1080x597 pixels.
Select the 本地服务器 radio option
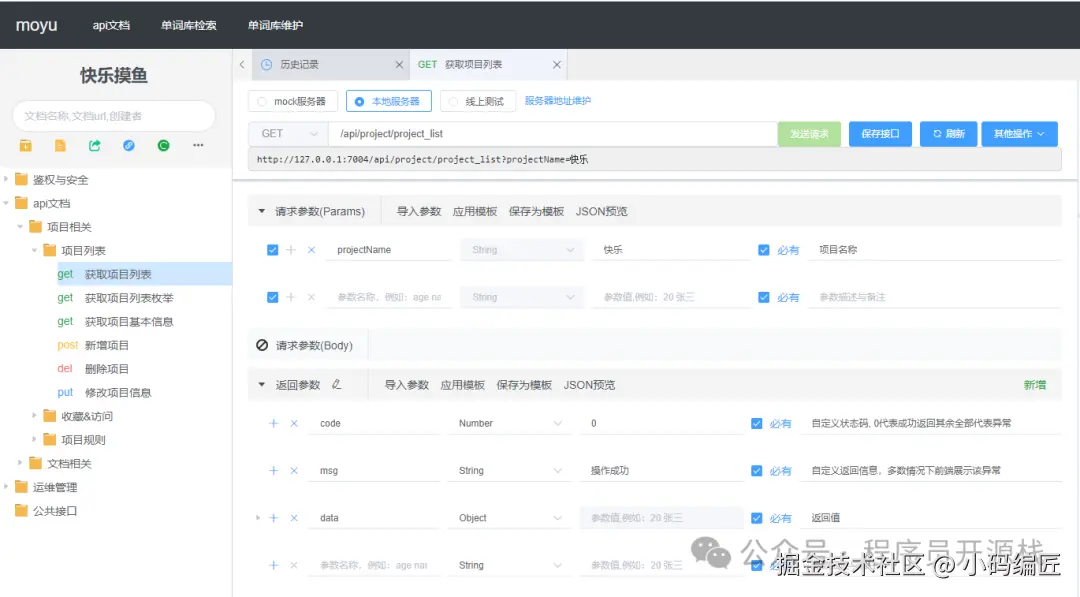tap(388, 101)
